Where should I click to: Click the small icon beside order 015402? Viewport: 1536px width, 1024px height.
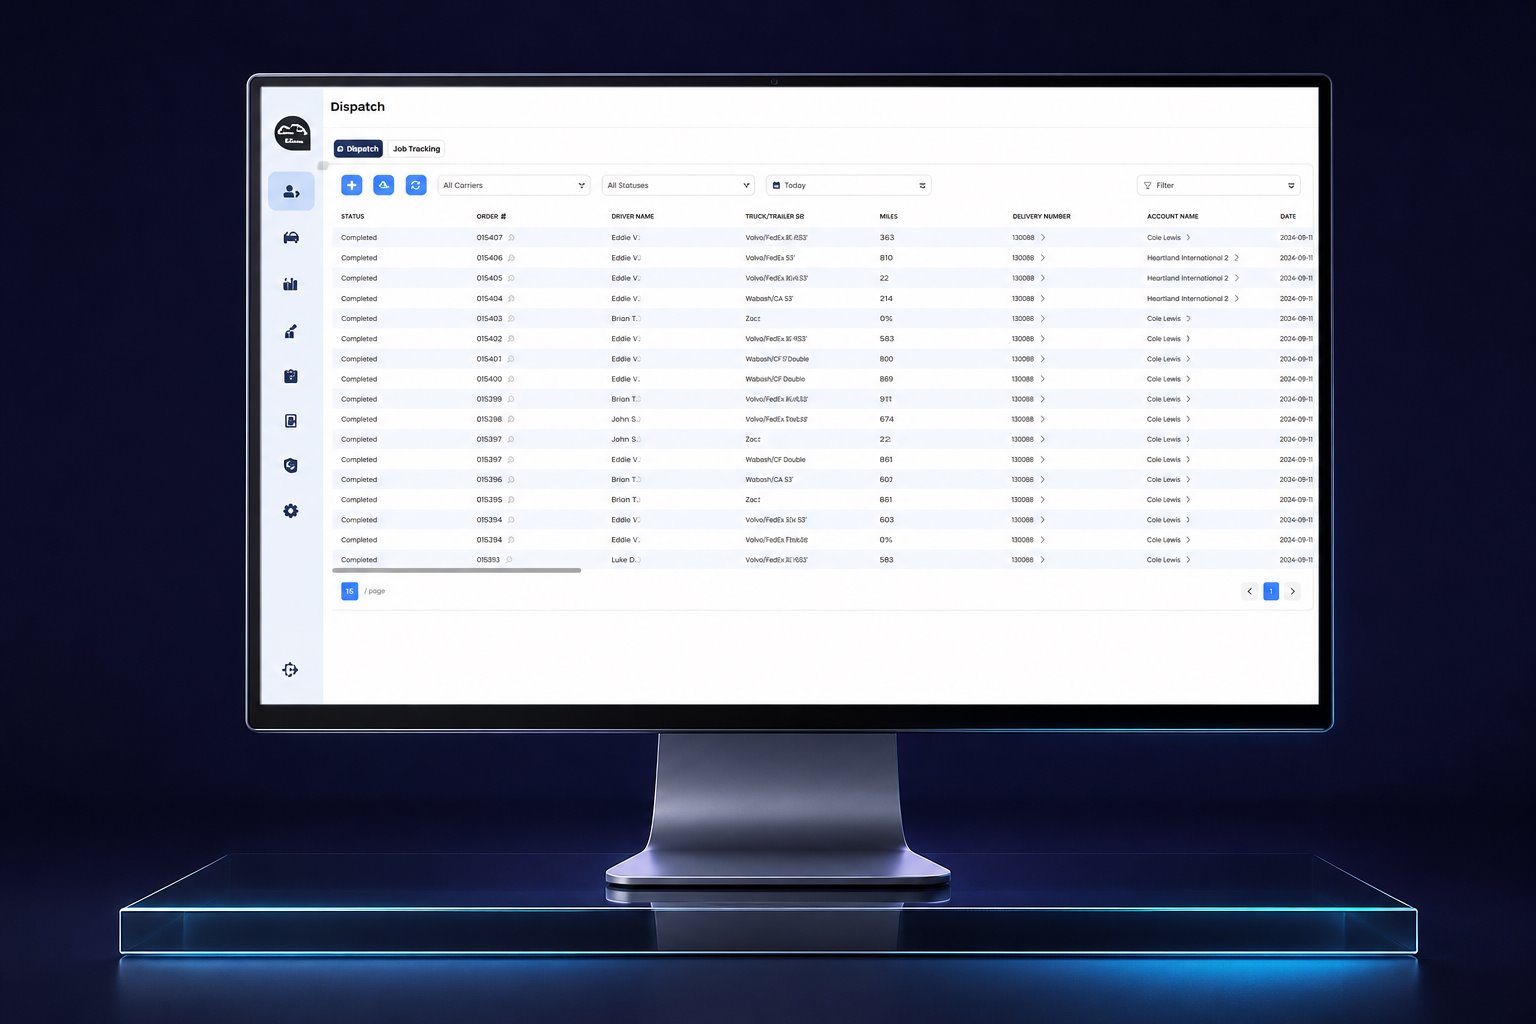tap(511, 339)
